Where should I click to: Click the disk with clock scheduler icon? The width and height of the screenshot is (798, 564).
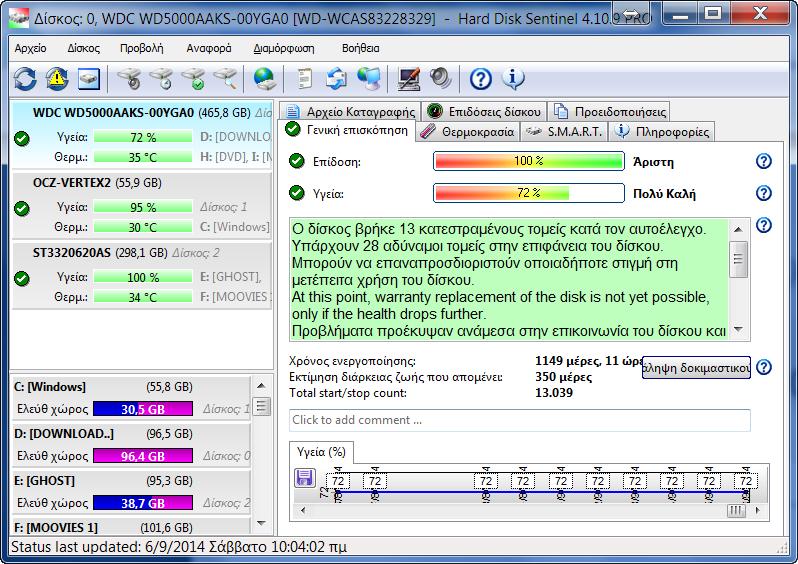161,79
